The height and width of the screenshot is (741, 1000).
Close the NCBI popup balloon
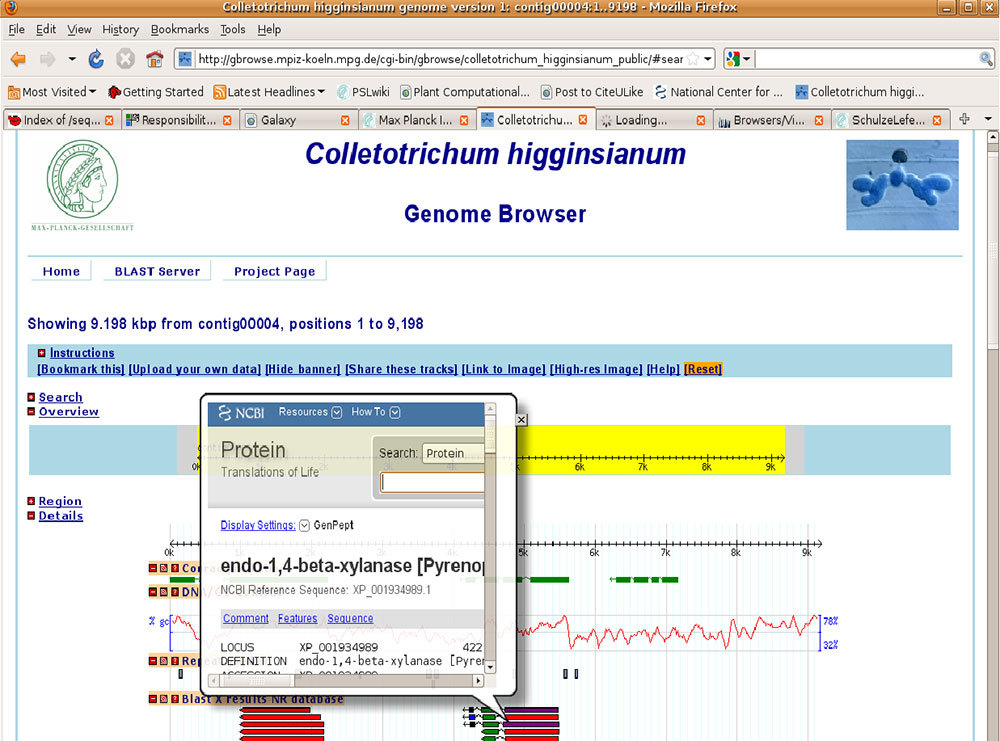pos(522,420)
